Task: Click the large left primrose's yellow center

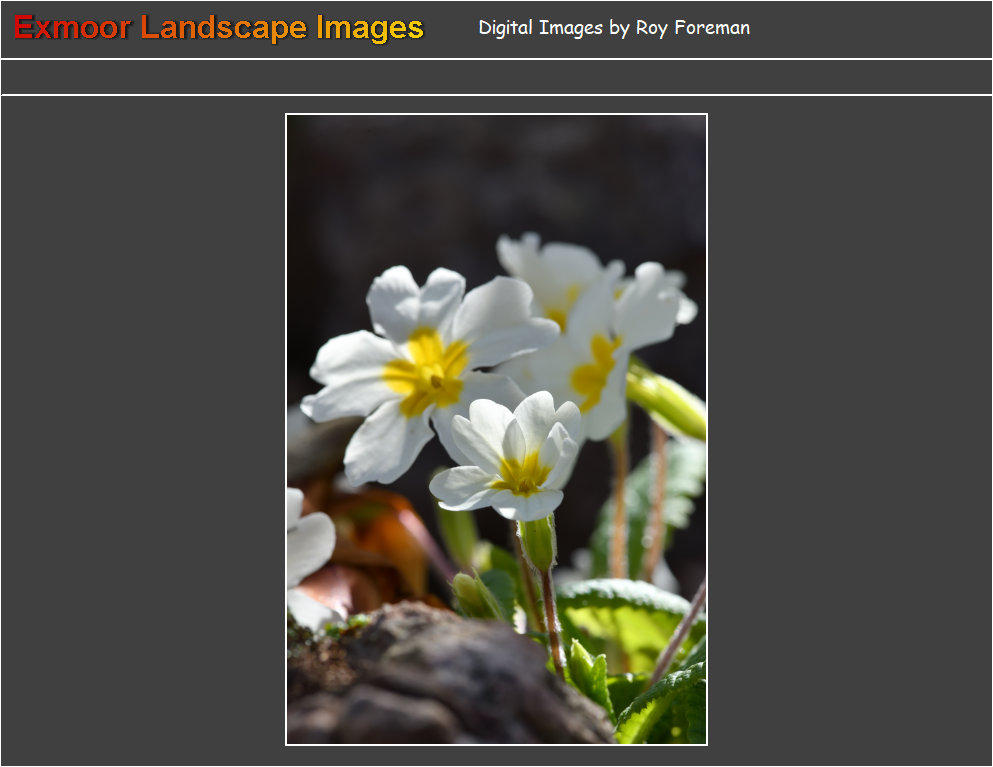Action: click(427, 372)
